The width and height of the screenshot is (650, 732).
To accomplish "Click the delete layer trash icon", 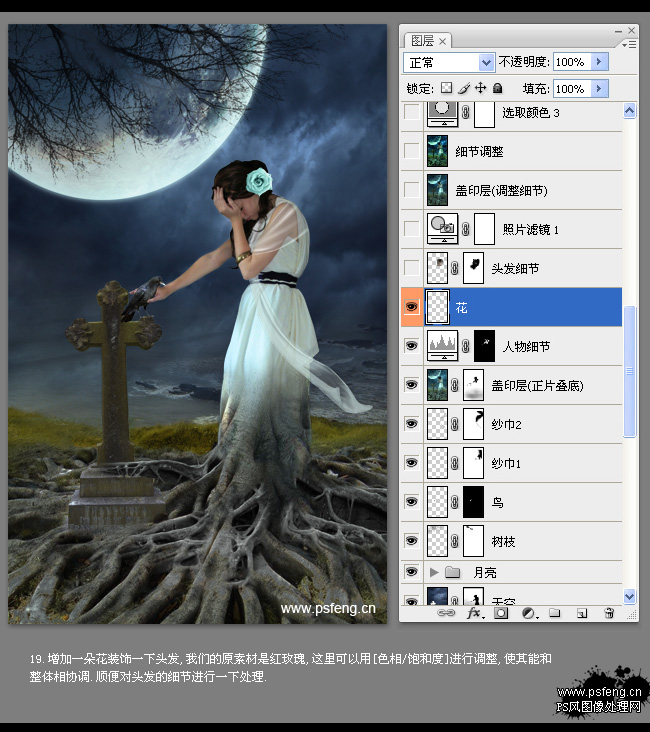I will [x=609, y=613].
